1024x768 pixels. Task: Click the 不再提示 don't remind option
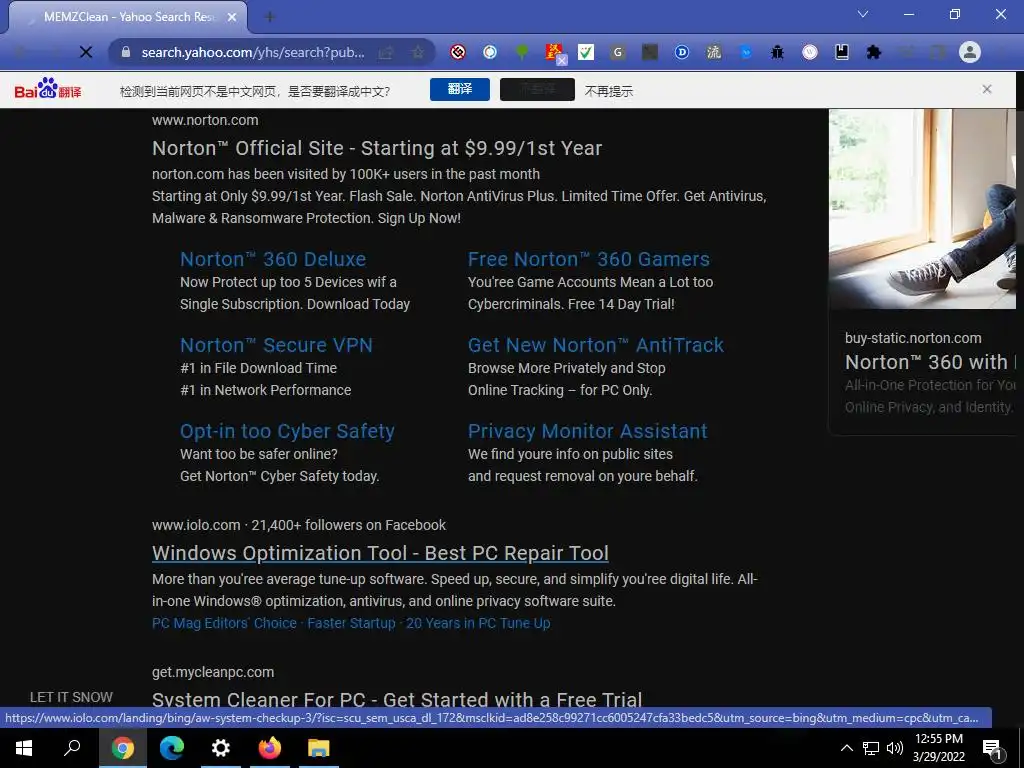pos(609,91)
